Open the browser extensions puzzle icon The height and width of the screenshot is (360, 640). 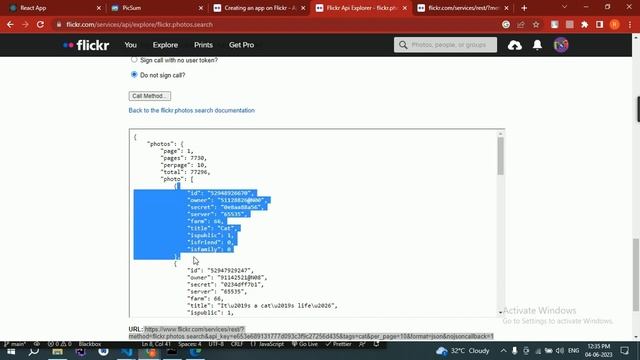(584, 24)
